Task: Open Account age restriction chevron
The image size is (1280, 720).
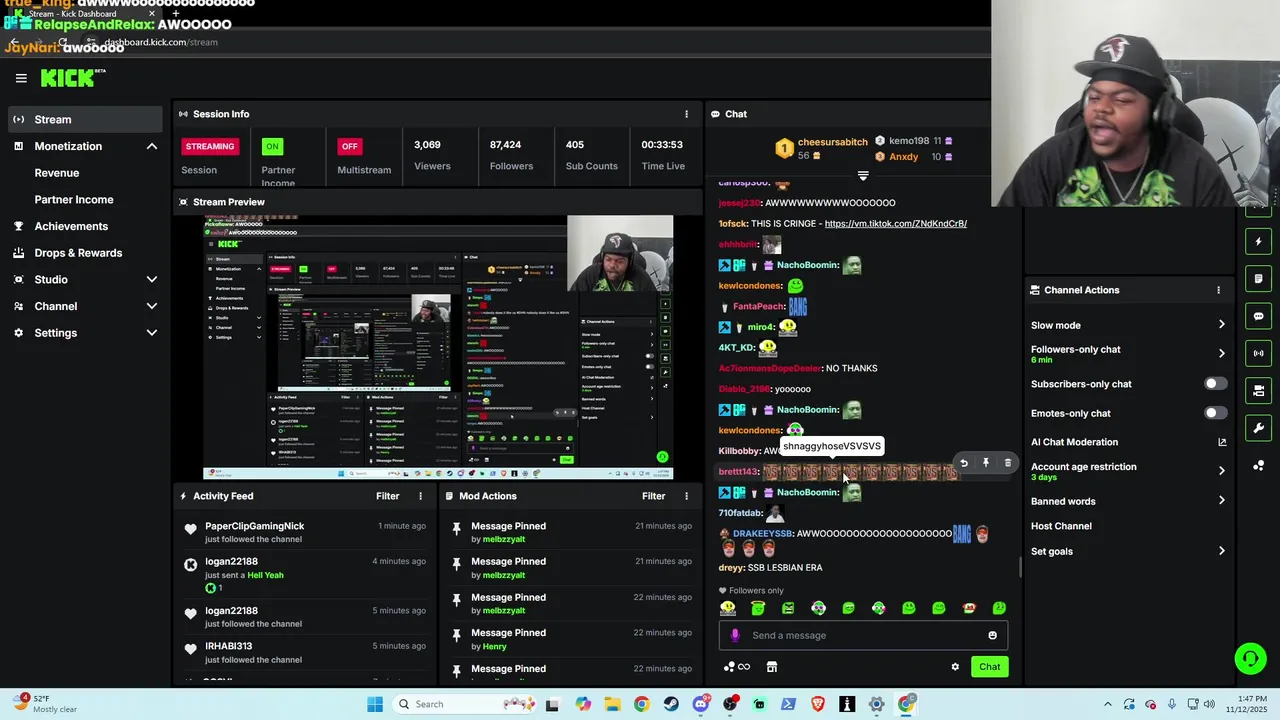Action: tap(1221, 471)
